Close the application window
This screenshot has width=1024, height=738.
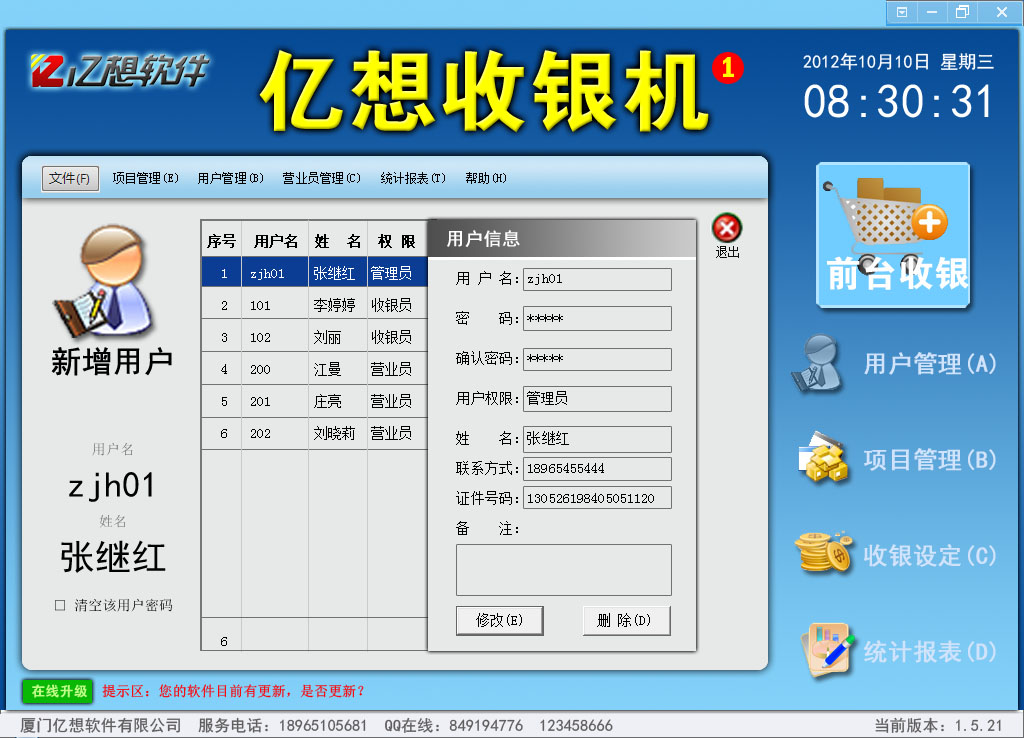pyautogui.click(x=1001, y=12)
